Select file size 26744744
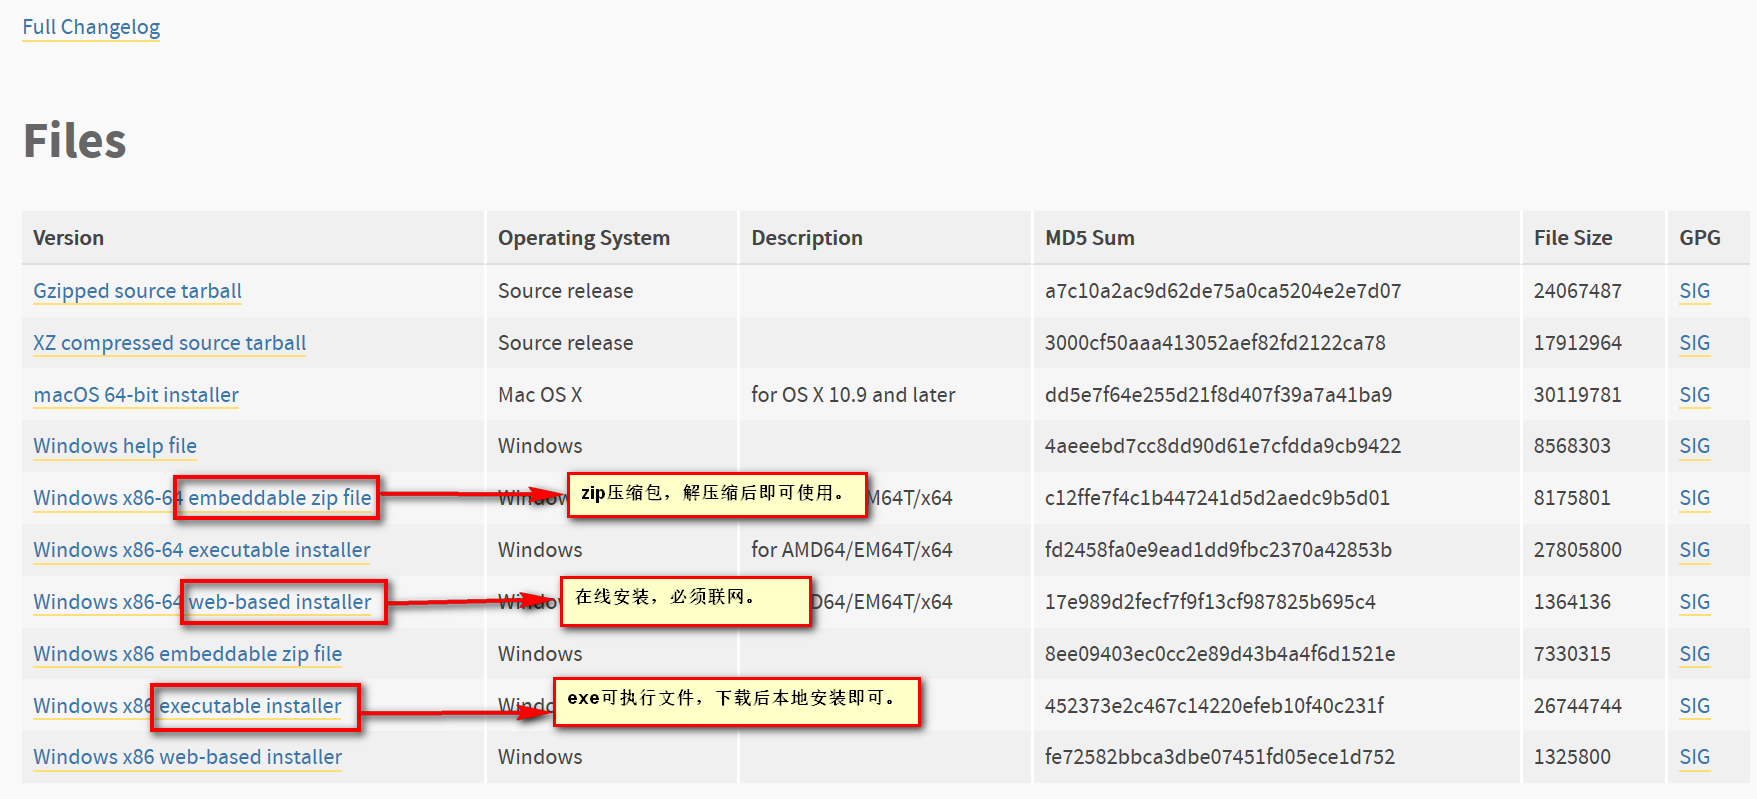 (x=1578, y=706)
